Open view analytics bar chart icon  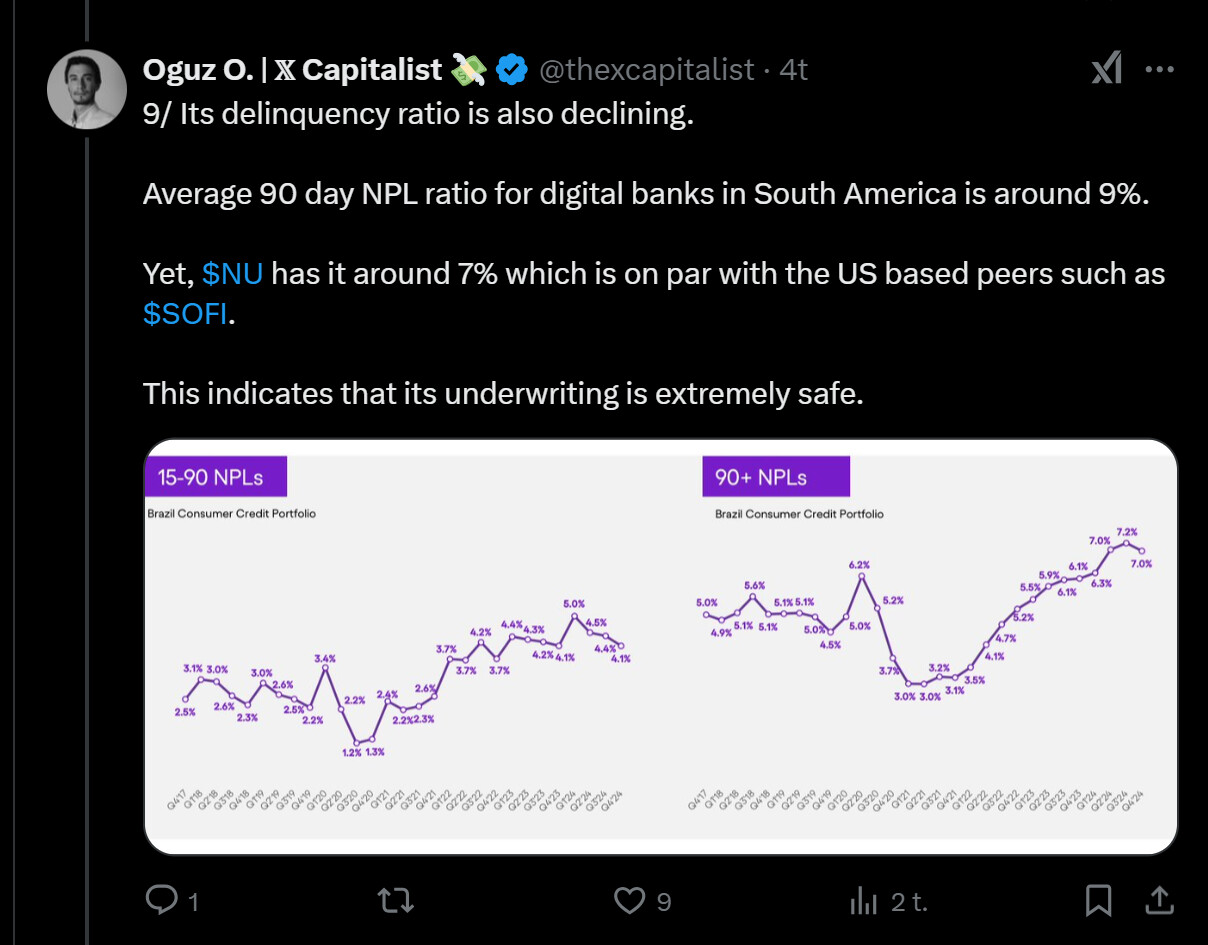pos(863,900)
